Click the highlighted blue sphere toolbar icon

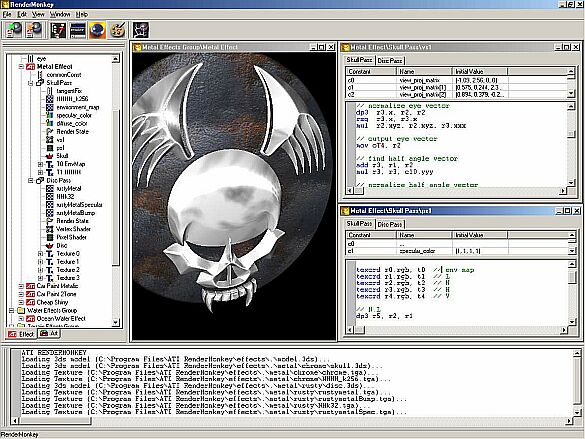(97, 30)
